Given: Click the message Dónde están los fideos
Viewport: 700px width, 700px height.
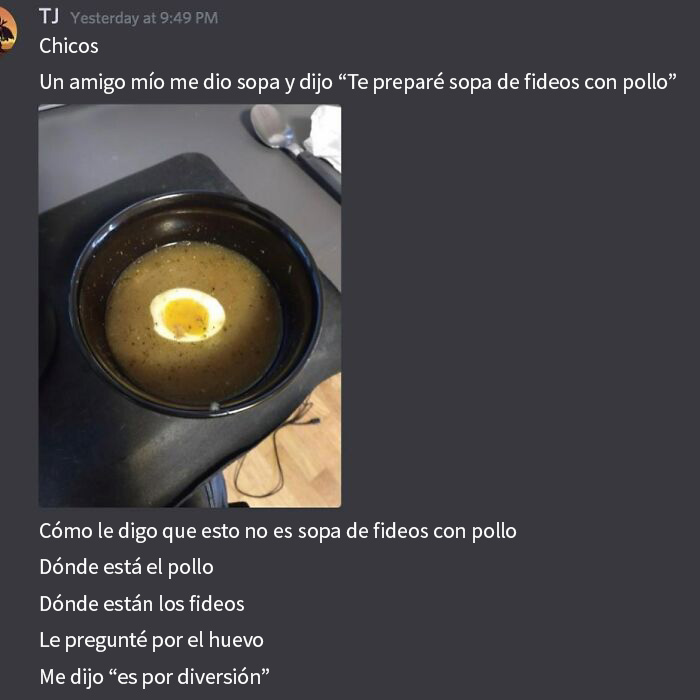Looking at the screenshot, I should coord(142,604).
